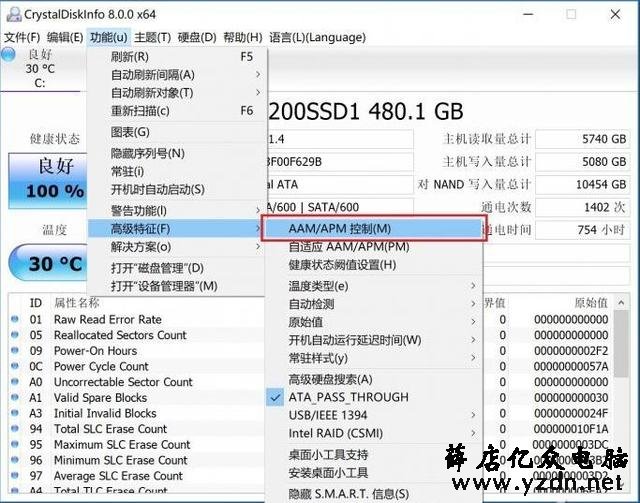Choose 打开"磁盘管理"(D) item
The height and width of the screenshot is (503, 640).
pyautogui.click(x=177, y=268)
